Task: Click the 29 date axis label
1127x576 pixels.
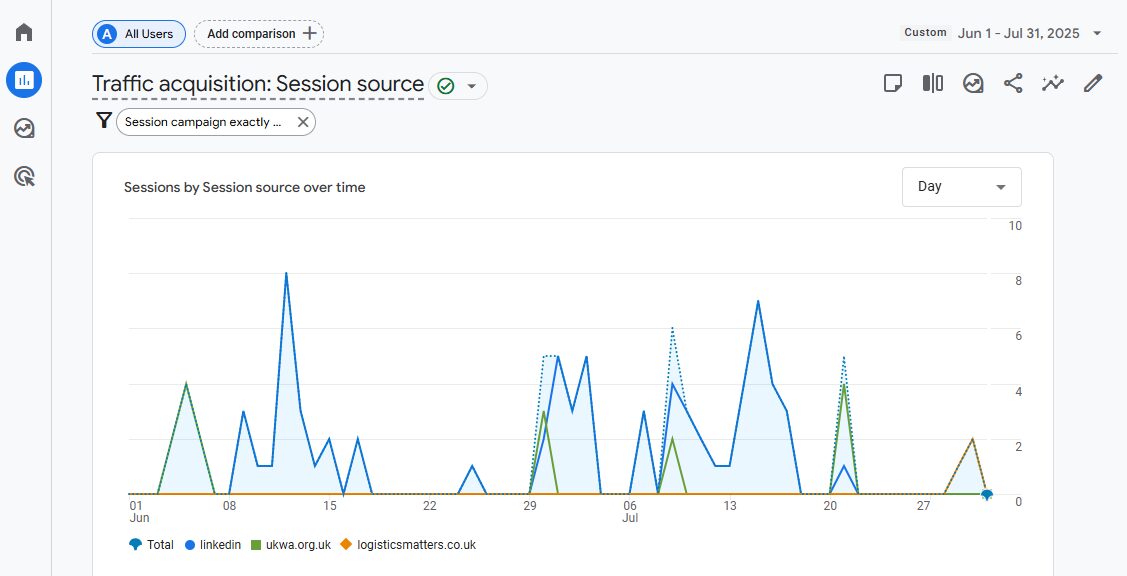Action: click(x=530, y=506)
